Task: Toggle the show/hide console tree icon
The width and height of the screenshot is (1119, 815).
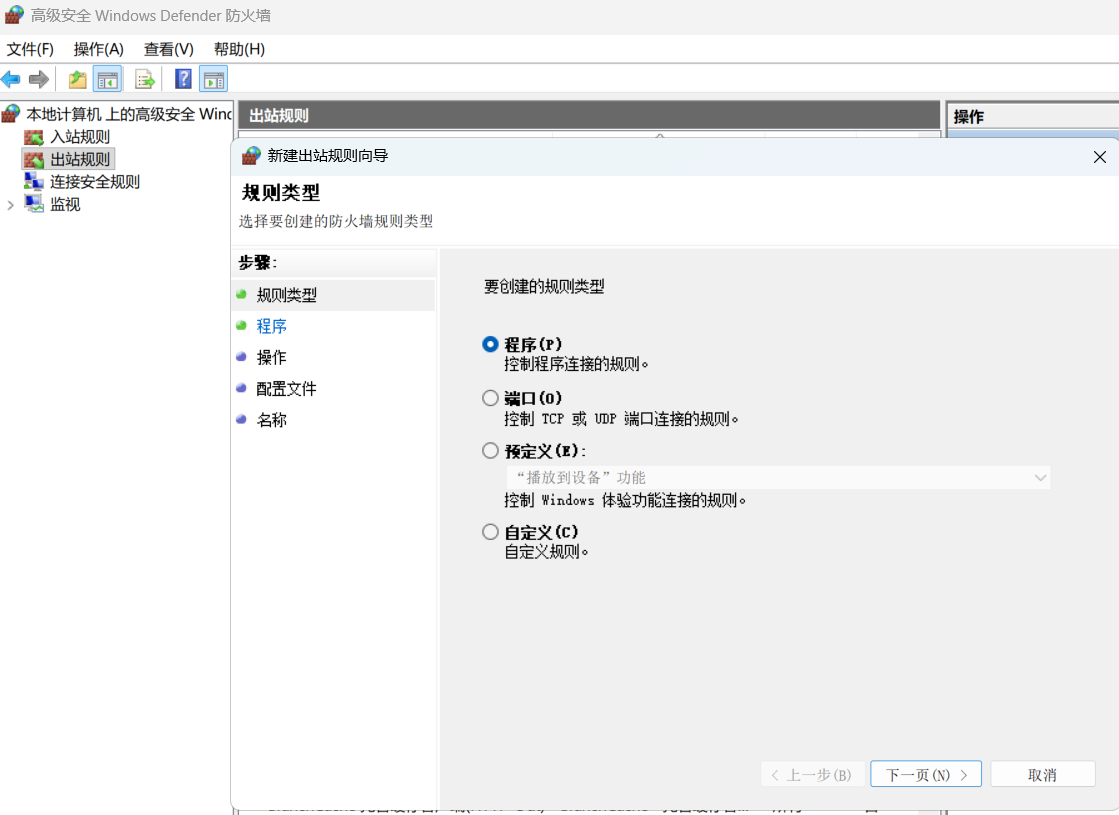Action: [108, 79]
